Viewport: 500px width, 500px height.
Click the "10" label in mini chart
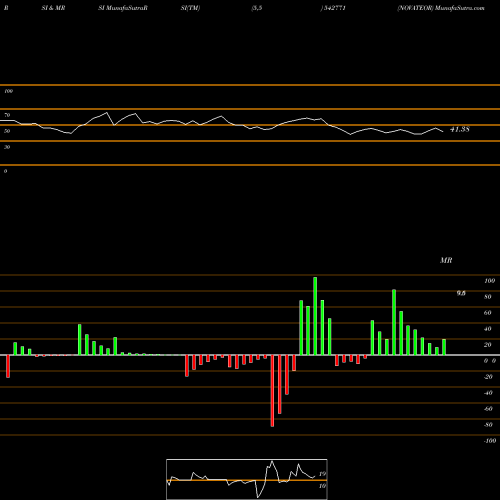(322, 486)
